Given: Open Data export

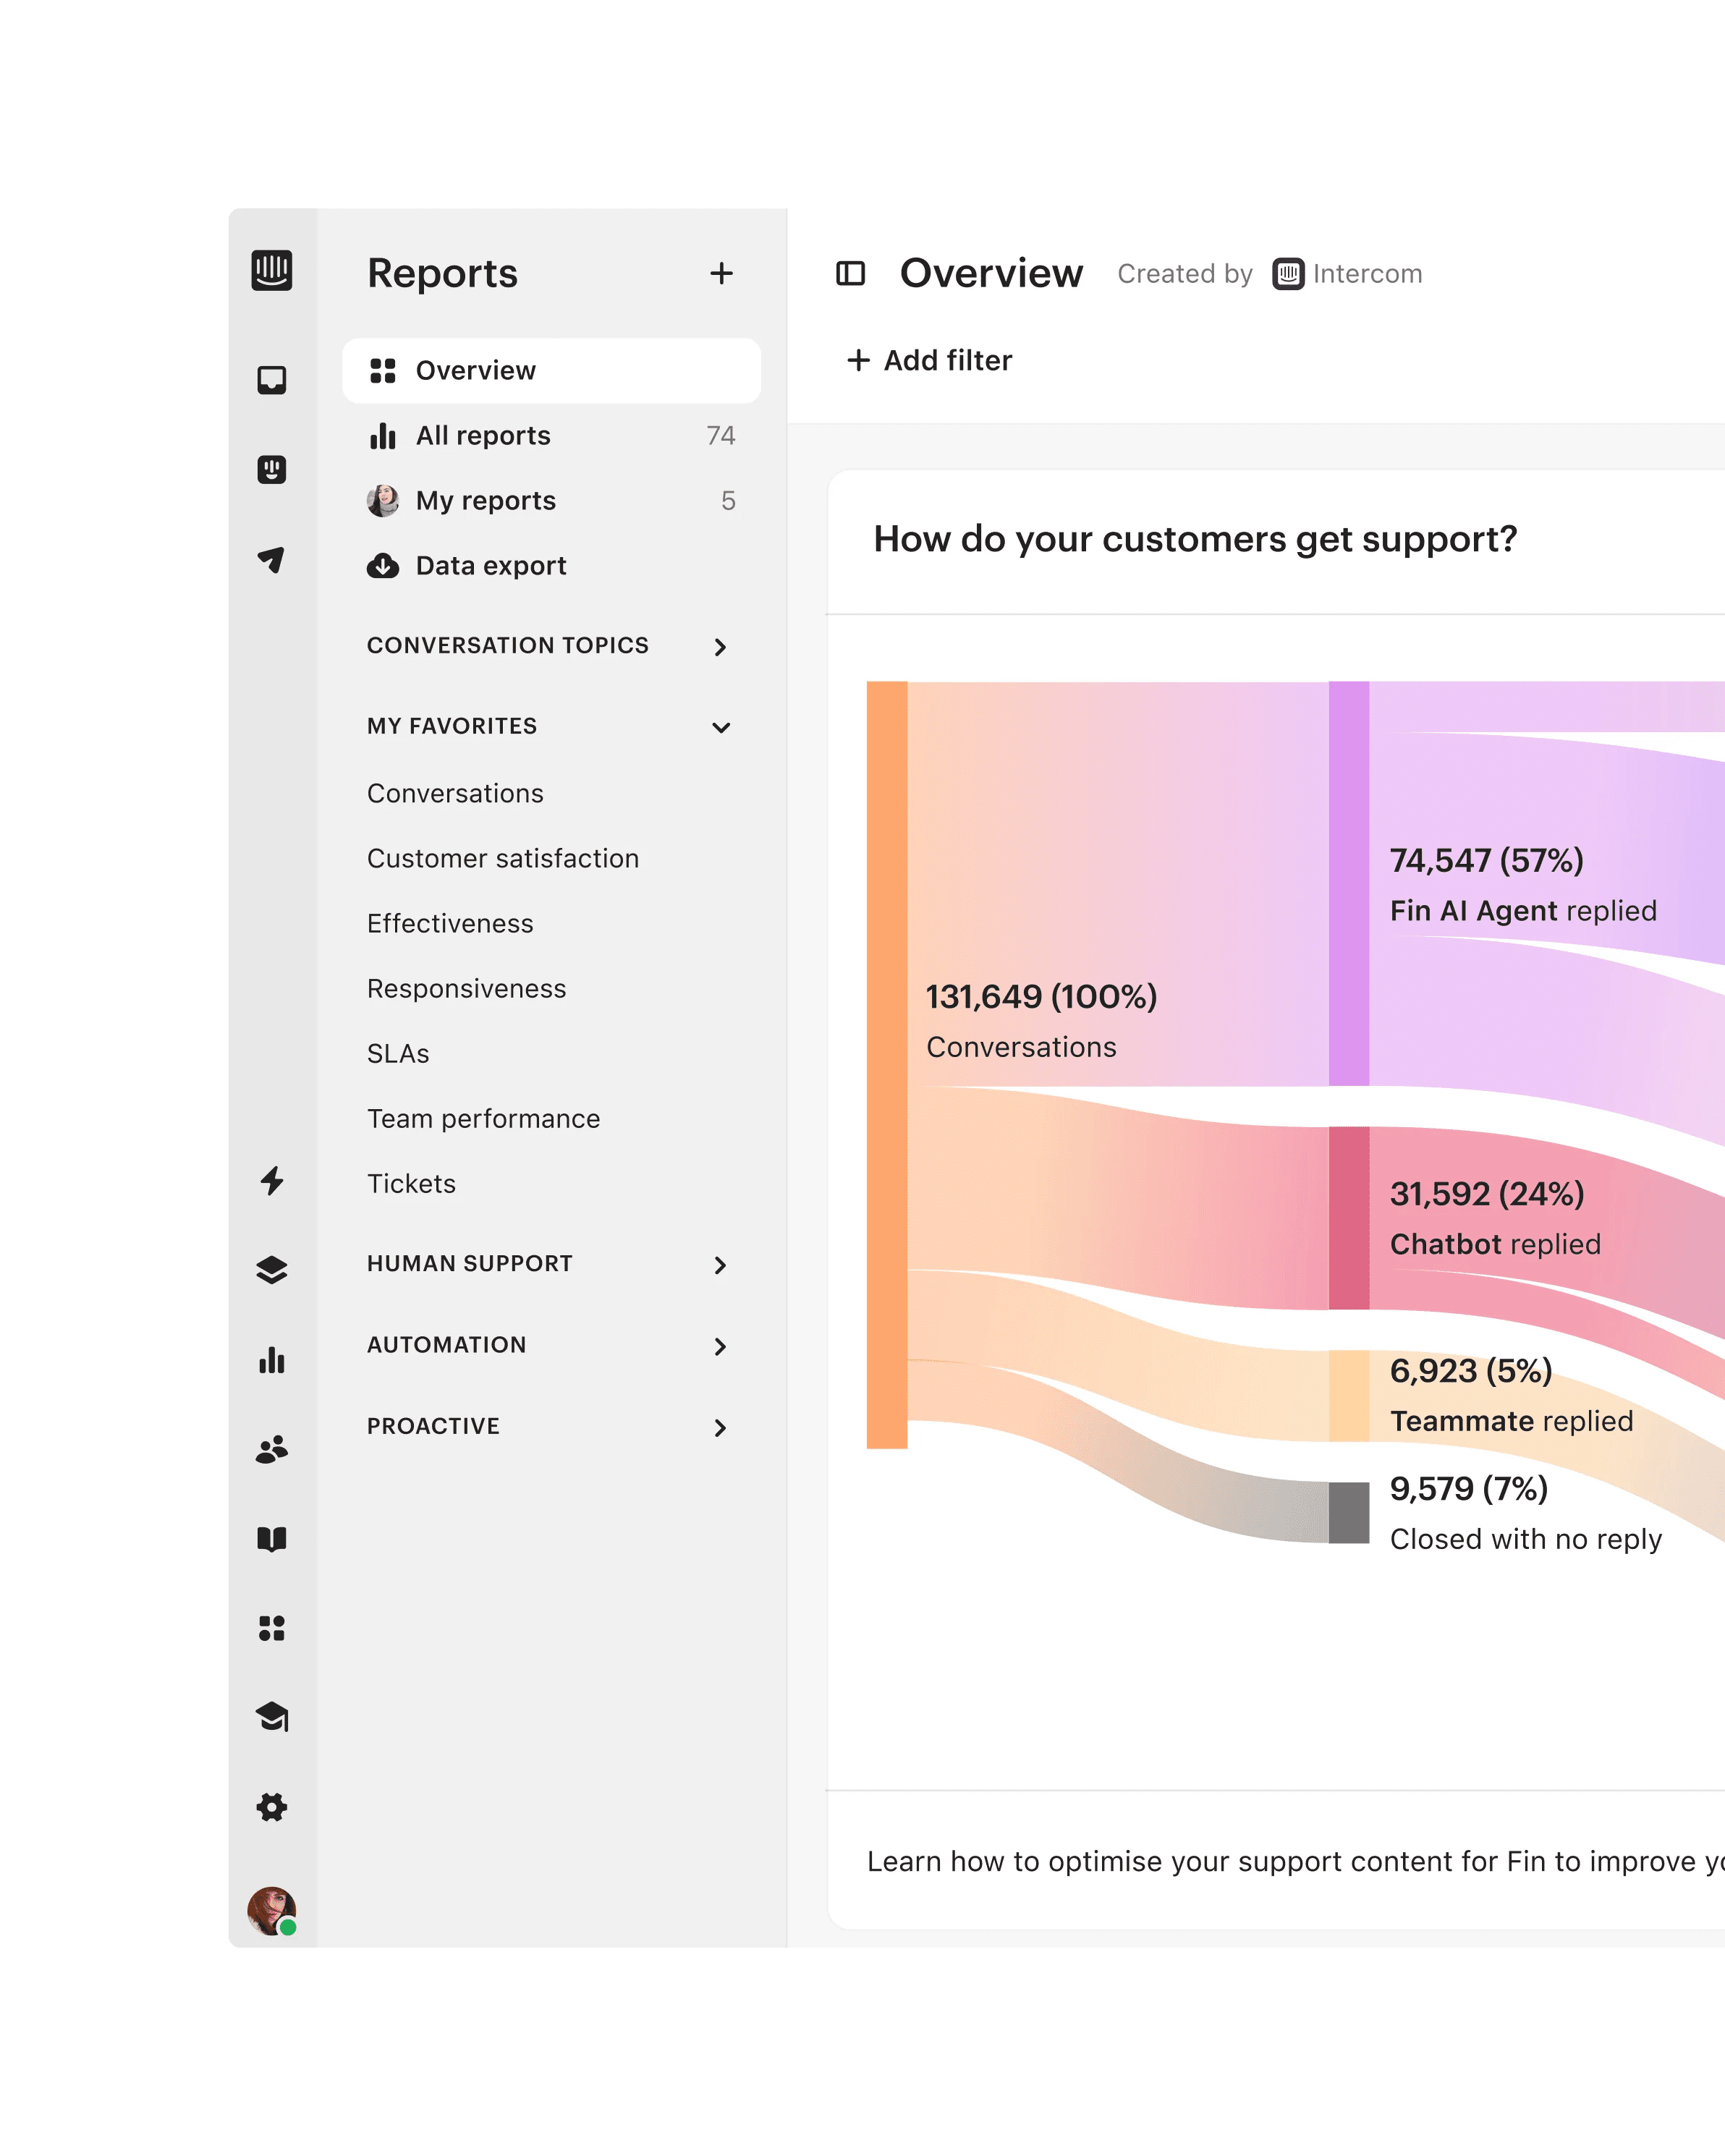Looking at the screenshot, I should [x=551, y=566].
